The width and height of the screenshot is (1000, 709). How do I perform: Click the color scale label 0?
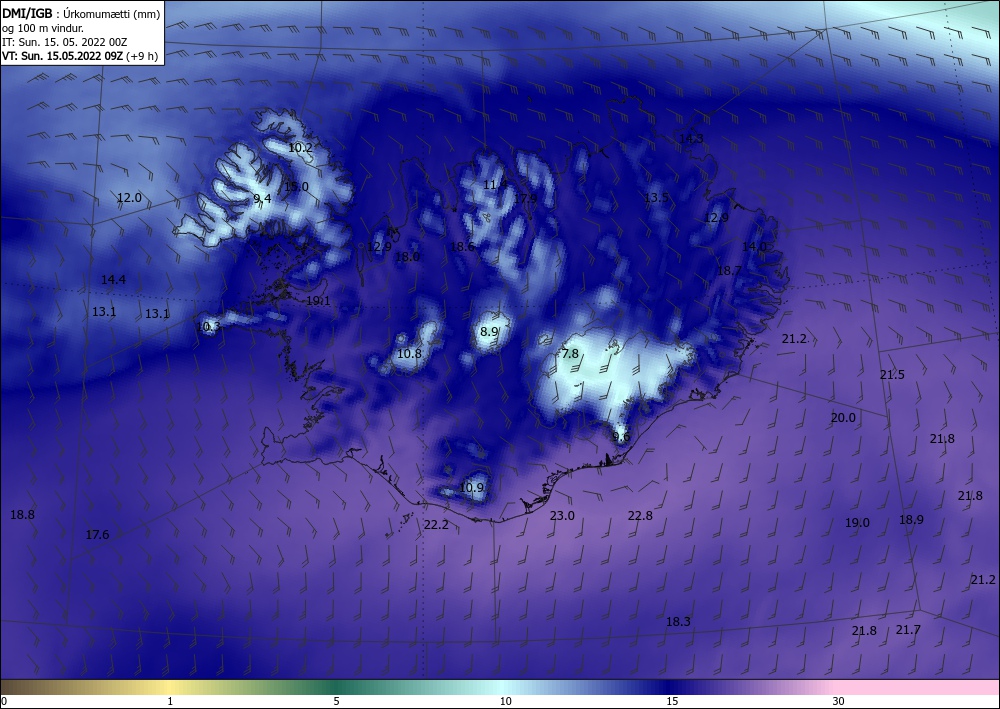tap(4, 701)
